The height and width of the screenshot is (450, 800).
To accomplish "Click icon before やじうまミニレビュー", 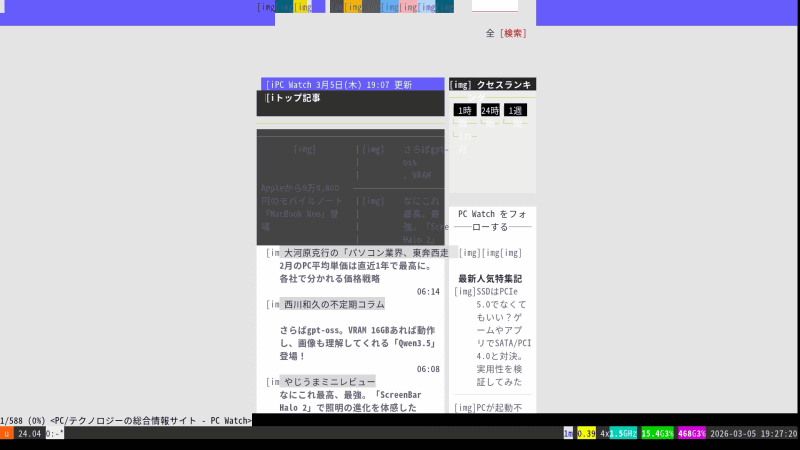I will pos(272,382).
